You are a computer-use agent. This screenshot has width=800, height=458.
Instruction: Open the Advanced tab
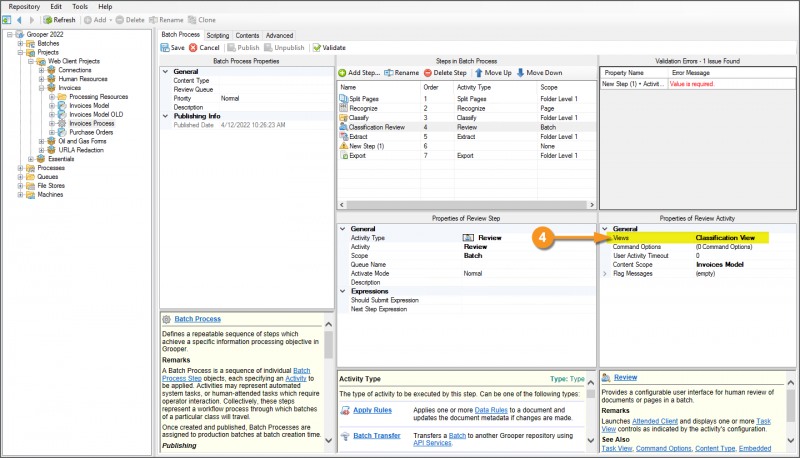click(x=279, y=35)
